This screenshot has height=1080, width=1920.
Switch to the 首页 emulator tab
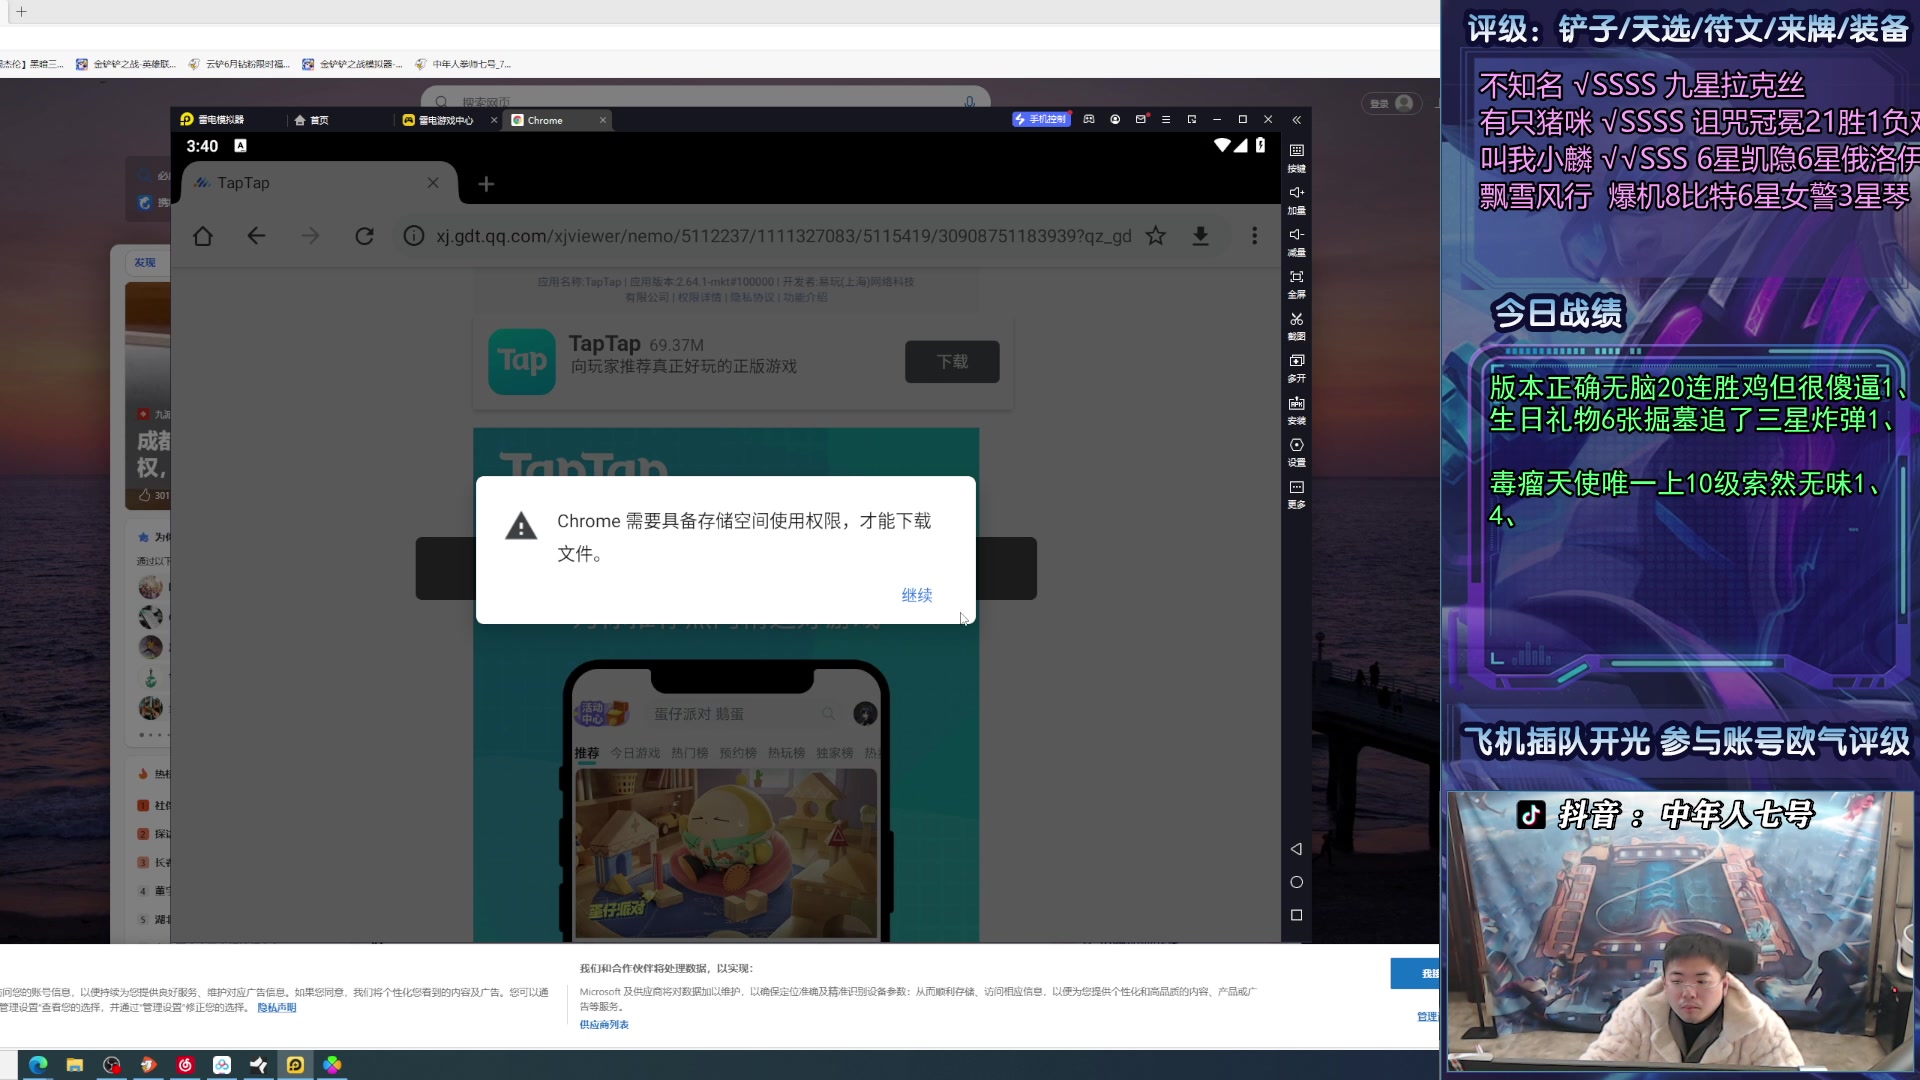(311, 120)
